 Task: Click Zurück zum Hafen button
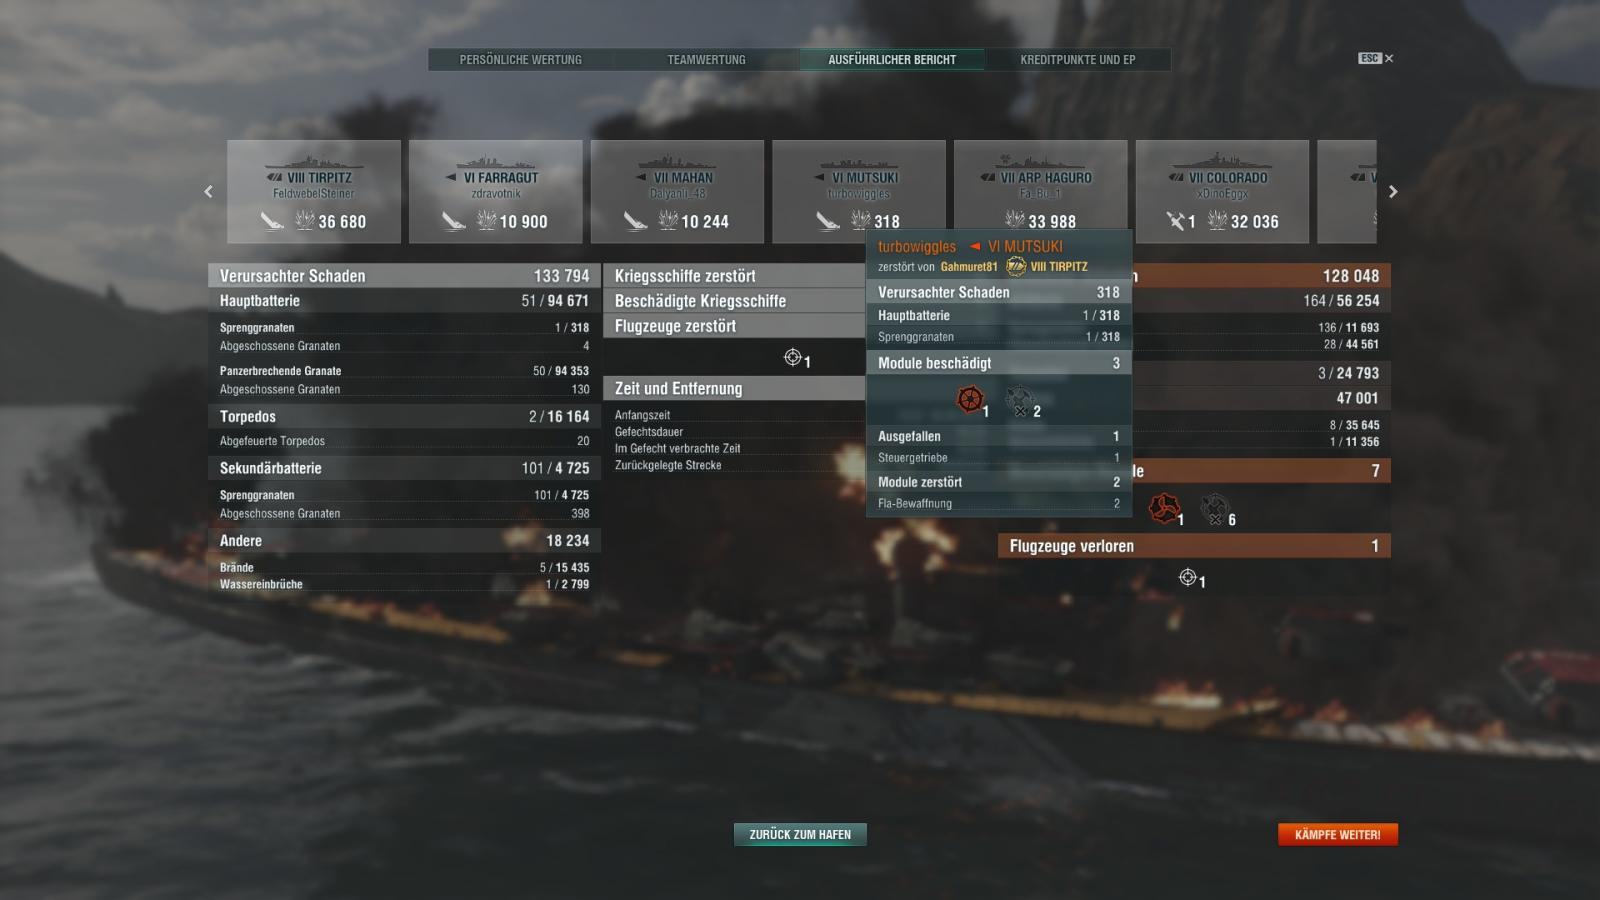click(x=800, y=834)
